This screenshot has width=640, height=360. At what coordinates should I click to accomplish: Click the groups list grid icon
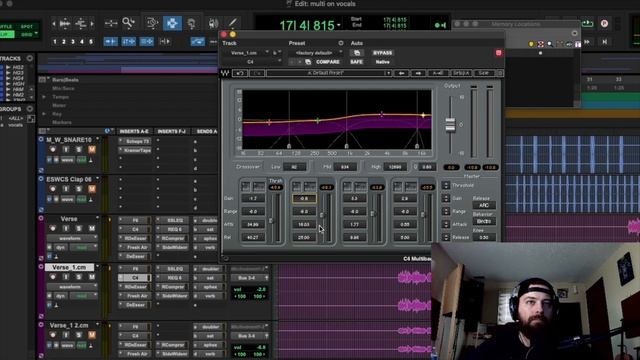click(31, 118)
